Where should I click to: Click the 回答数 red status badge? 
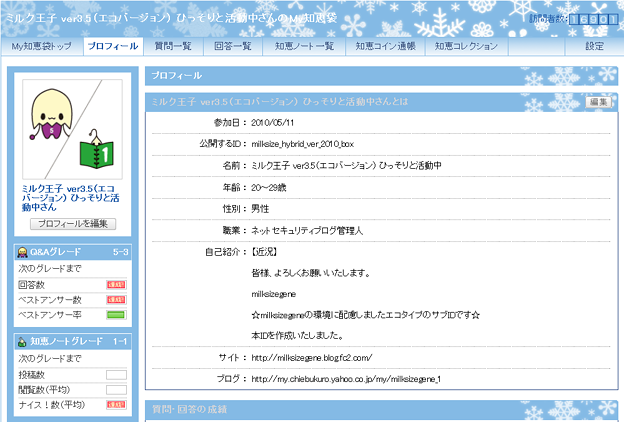pyautogui.click(x=116, y=285)
